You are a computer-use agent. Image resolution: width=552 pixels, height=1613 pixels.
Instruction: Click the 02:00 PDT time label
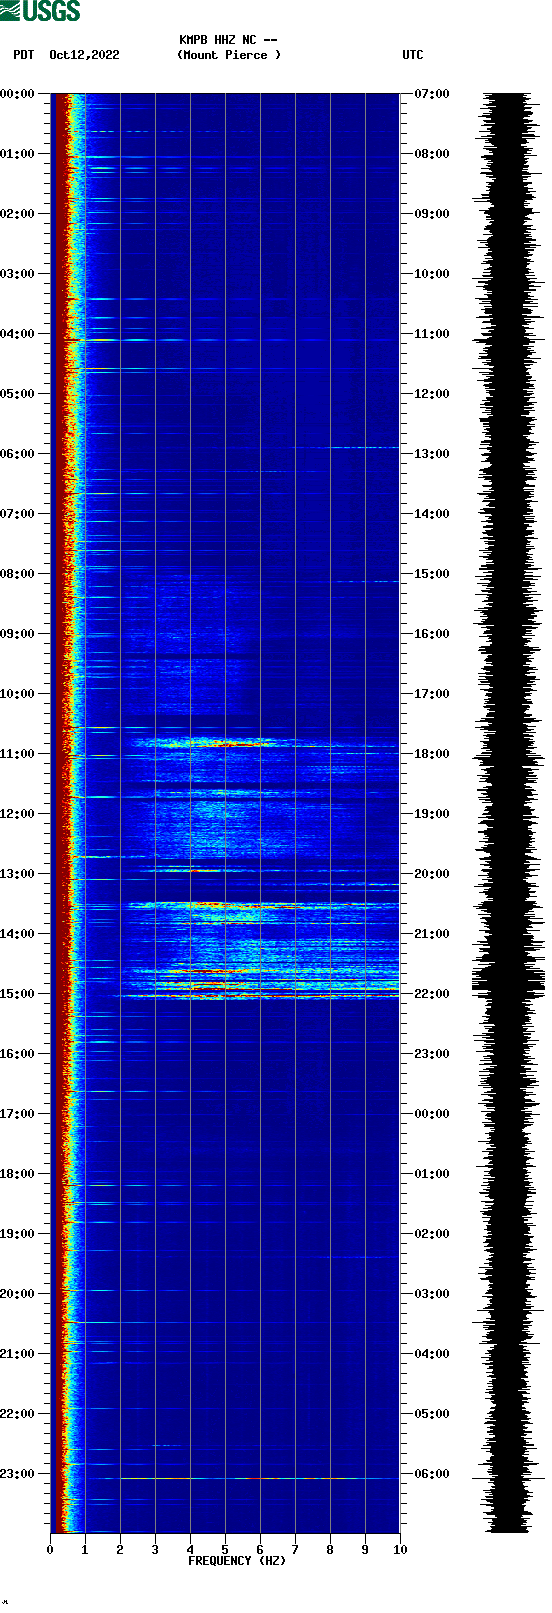17,214
